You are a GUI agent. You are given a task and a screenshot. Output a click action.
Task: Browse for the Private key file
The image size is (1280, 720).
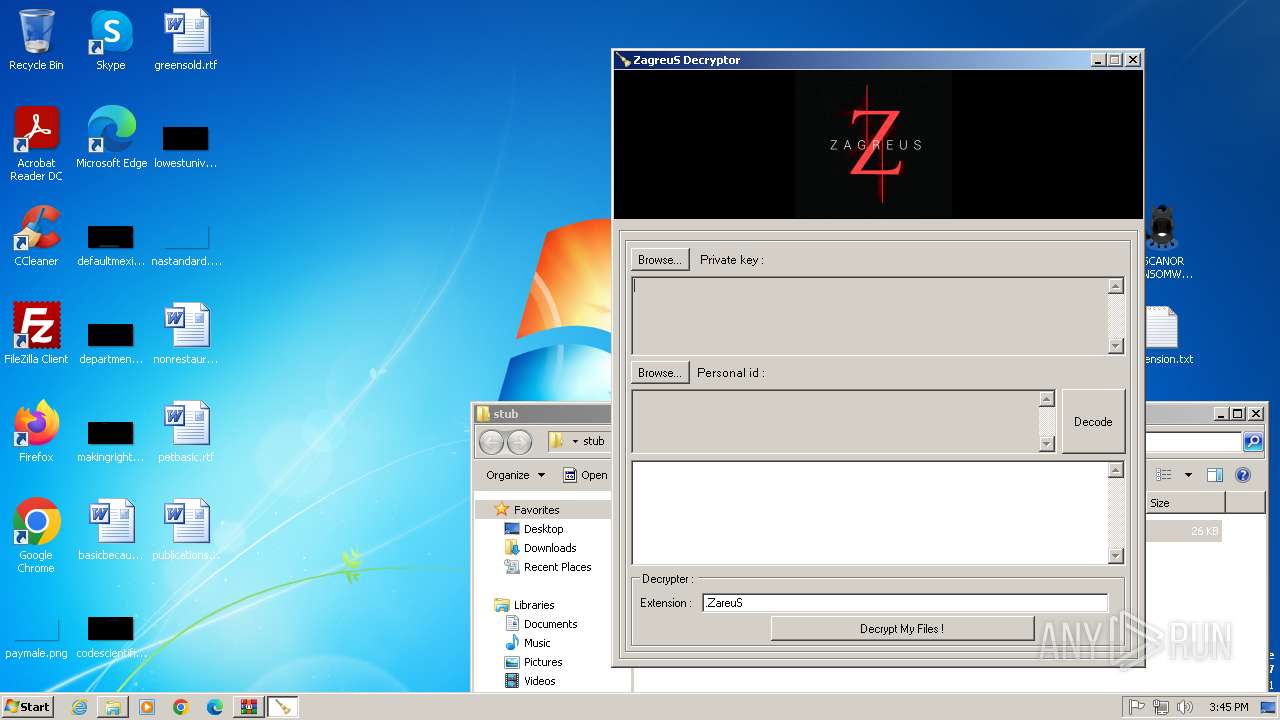pyautogui.click(x=660, y=259)
